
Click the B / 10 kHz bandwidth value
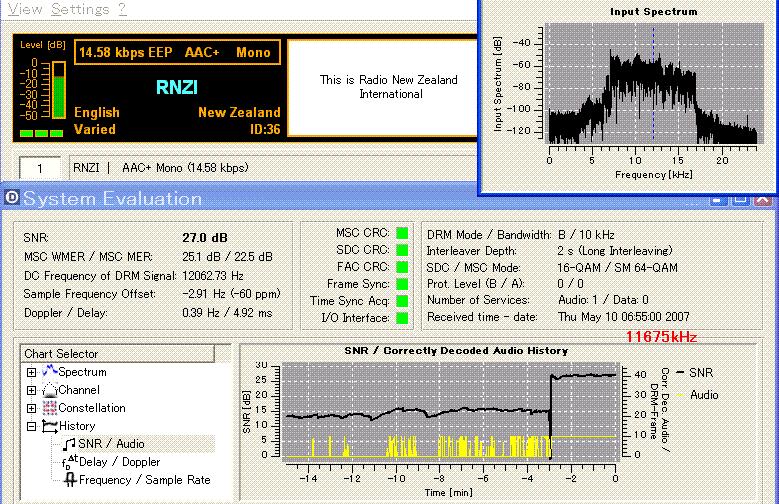[x=586, y=235]
